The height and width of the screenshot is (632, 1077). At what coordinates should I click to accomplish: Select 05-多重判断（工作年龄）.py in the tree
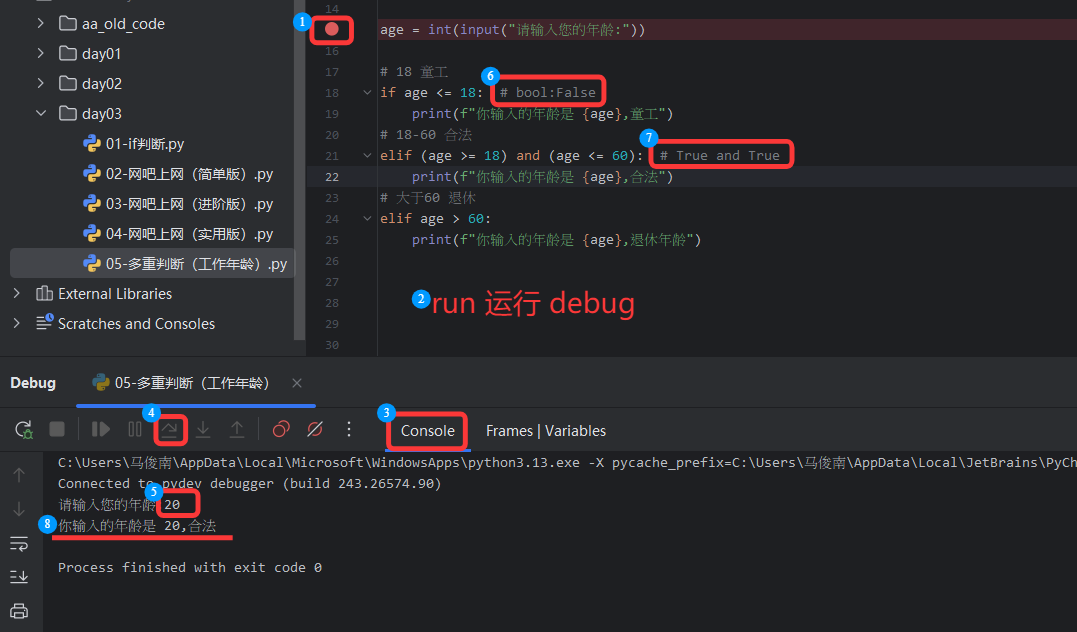tap(152, 264)
